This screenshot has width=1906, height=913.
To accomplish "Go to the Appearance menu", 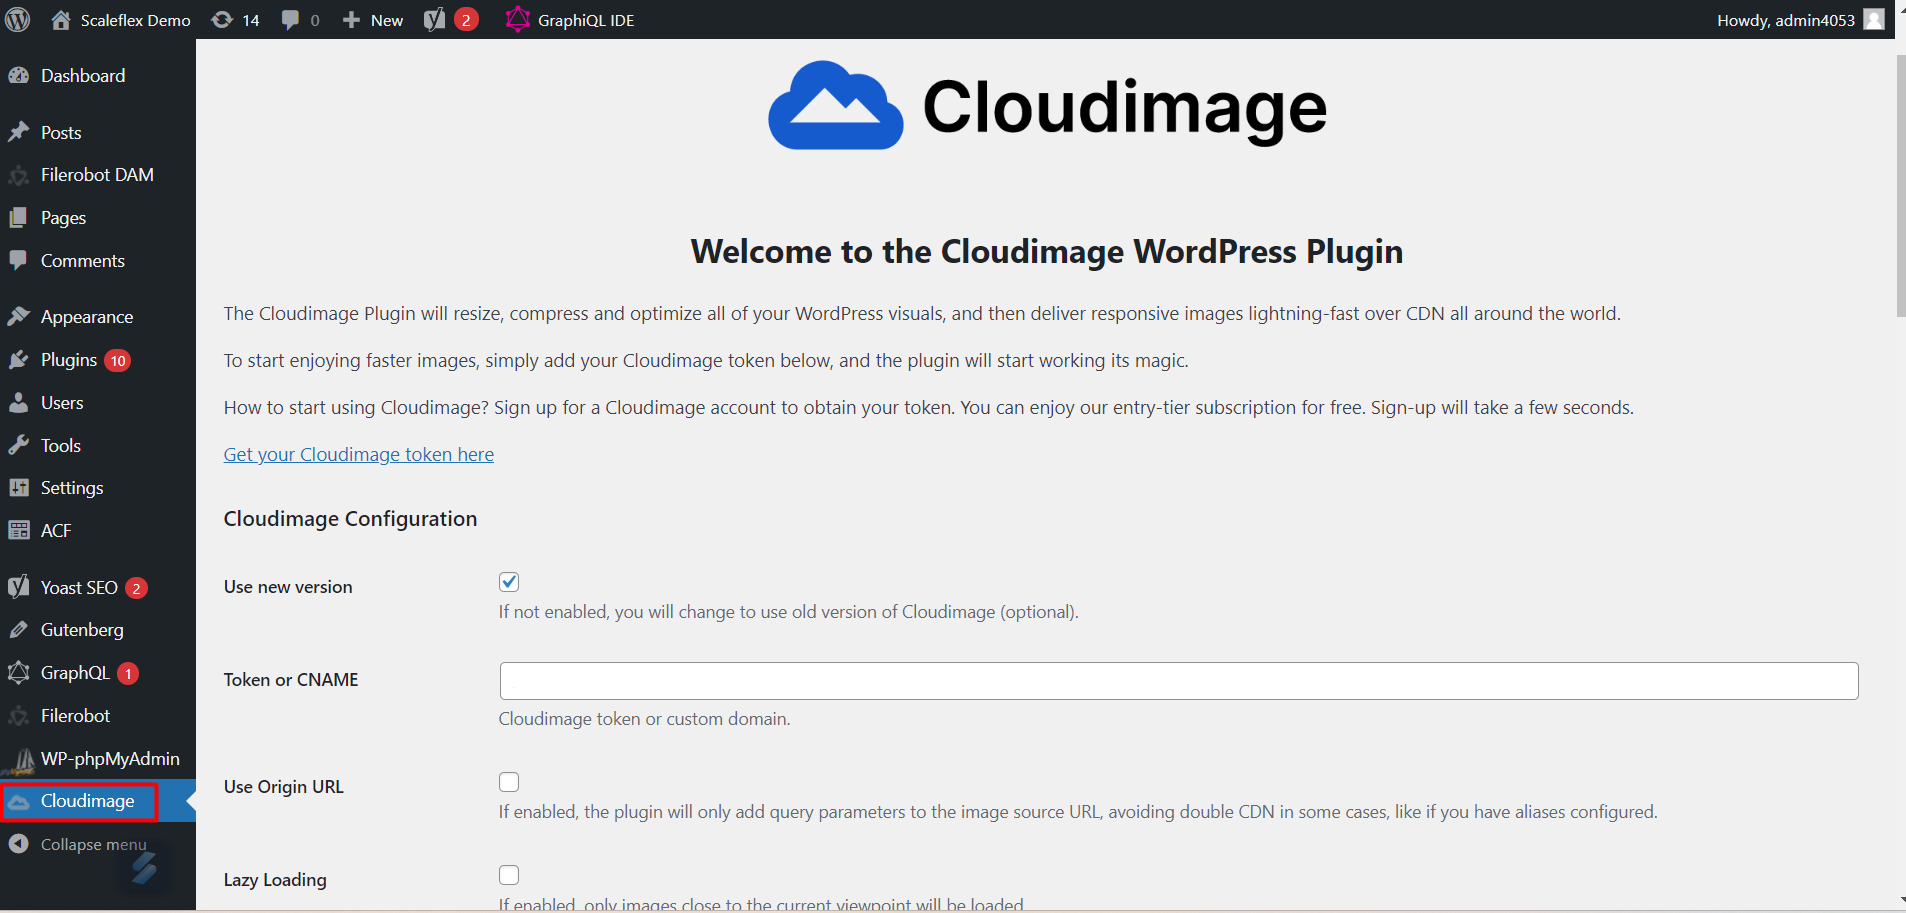I will [86, 317].
